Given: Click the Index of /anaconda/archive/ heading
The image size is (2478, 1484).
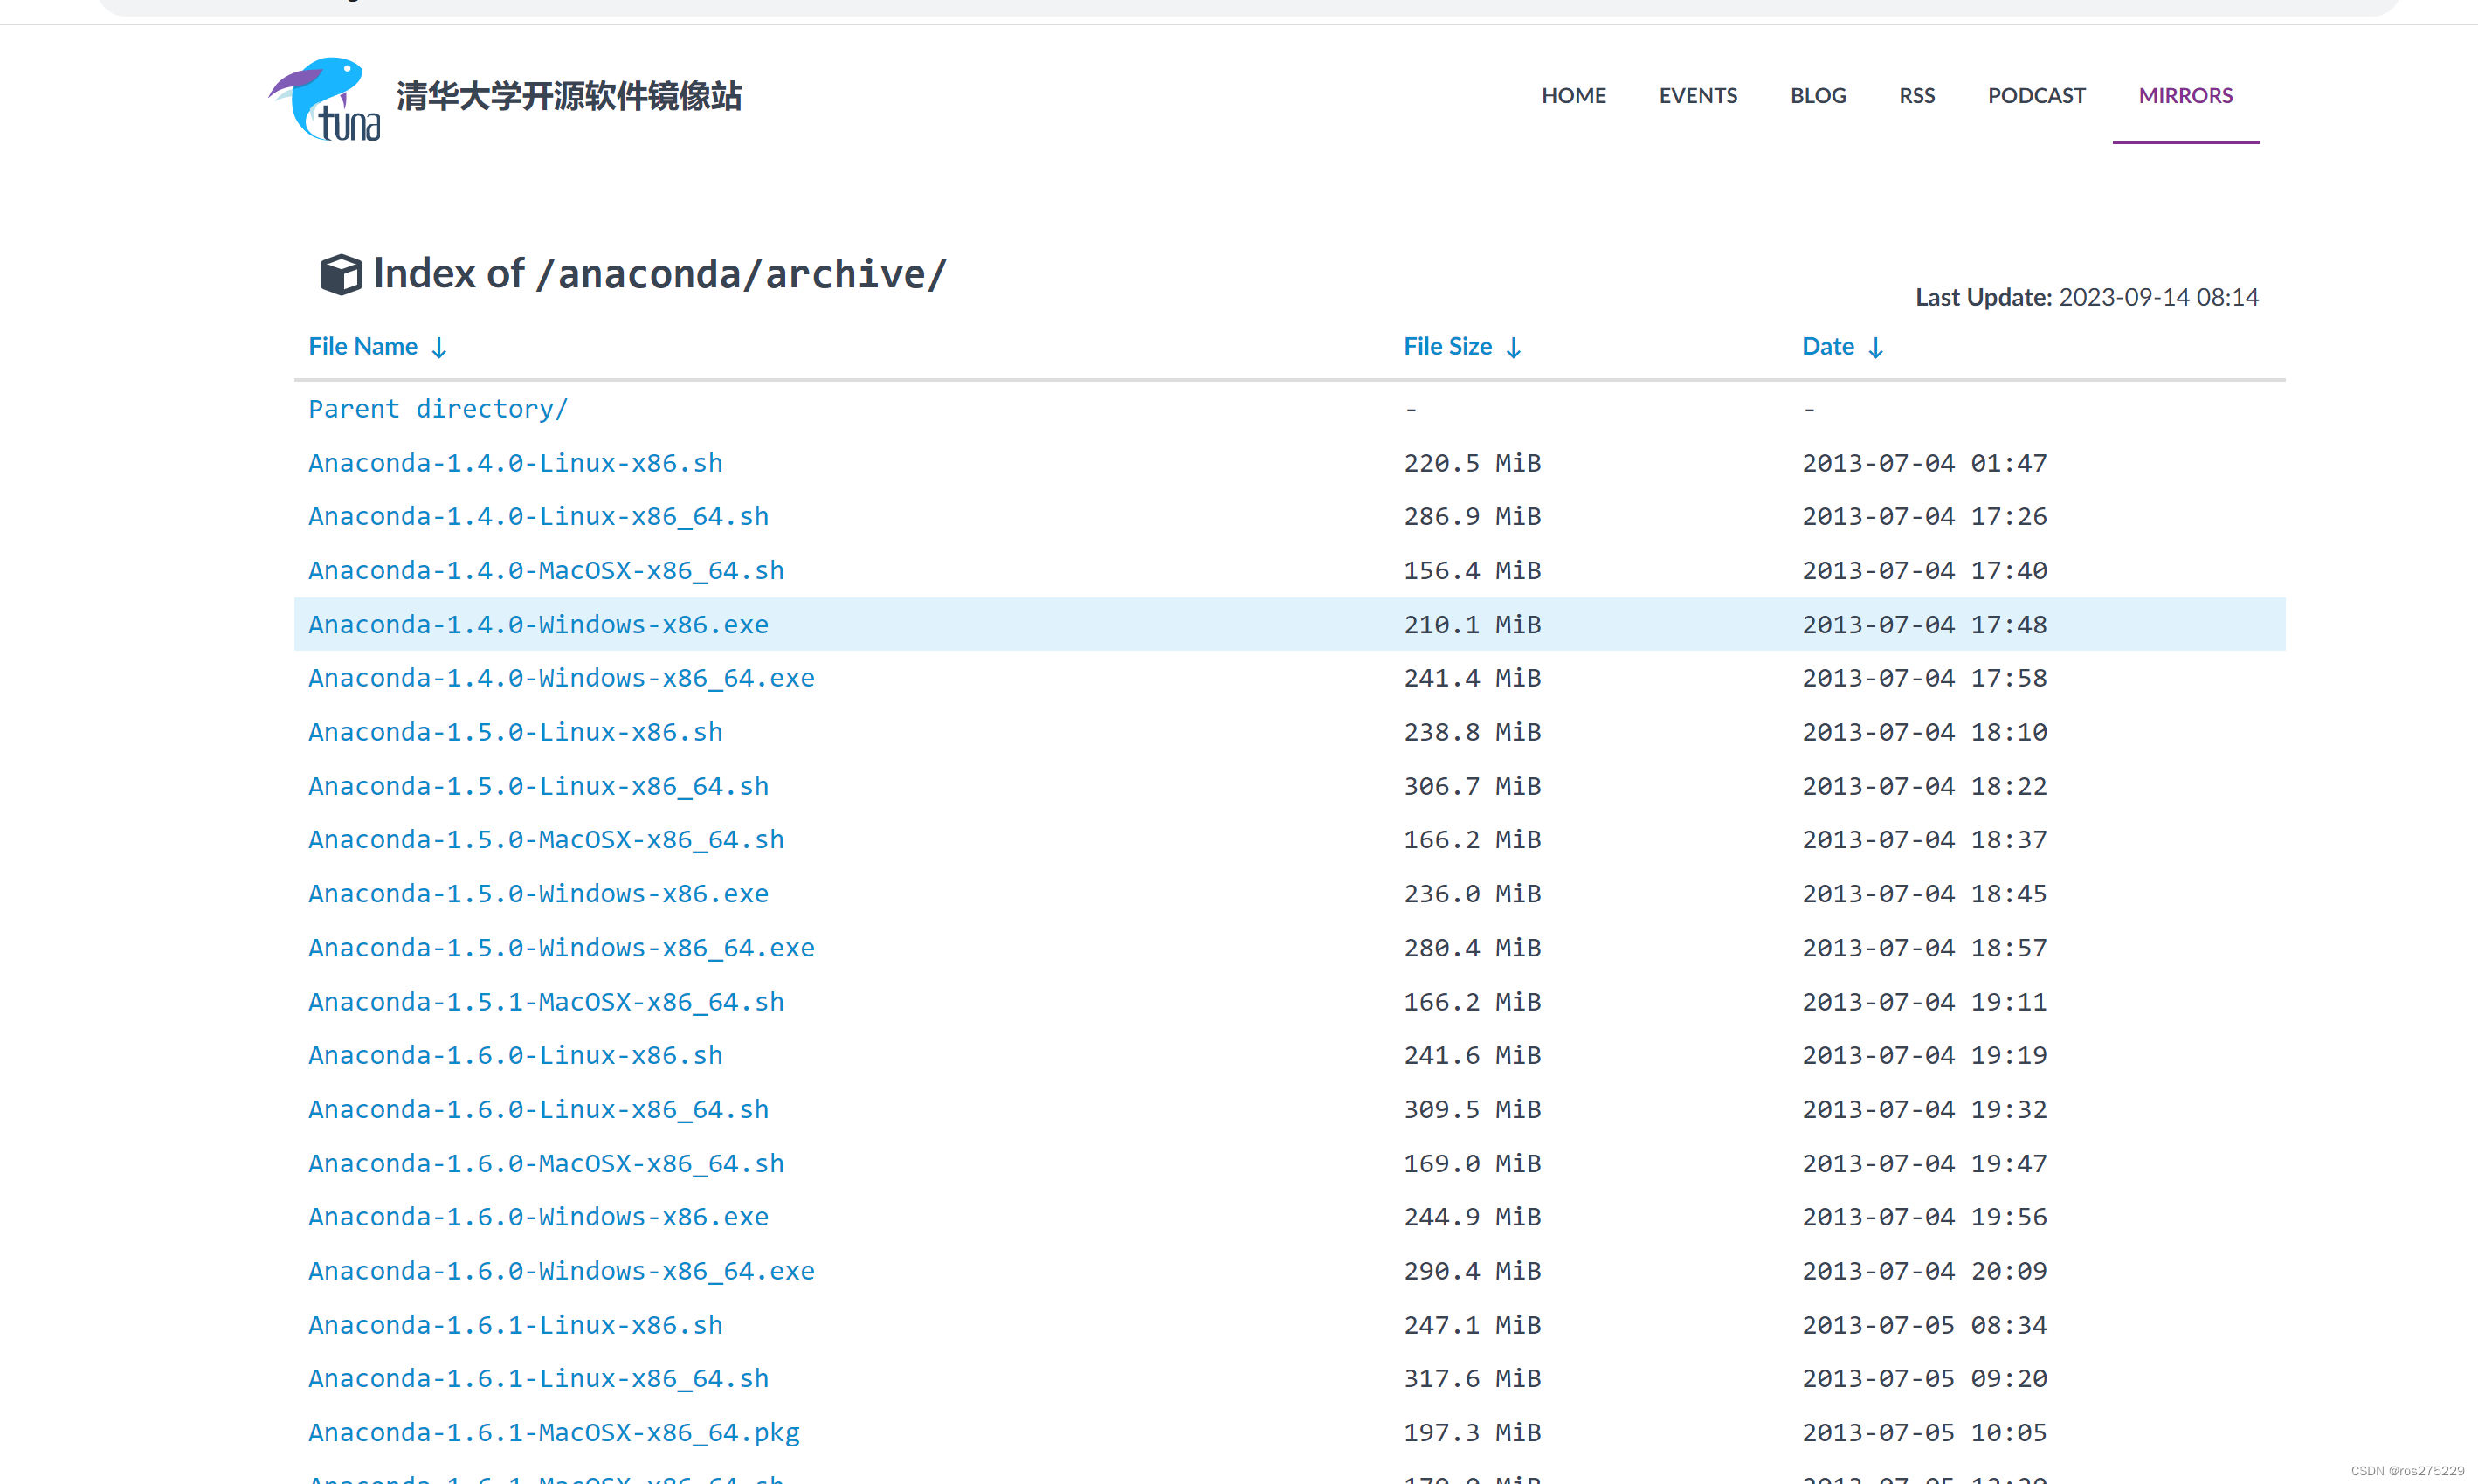Looking at the screenshot, I should tap(659, 274).
